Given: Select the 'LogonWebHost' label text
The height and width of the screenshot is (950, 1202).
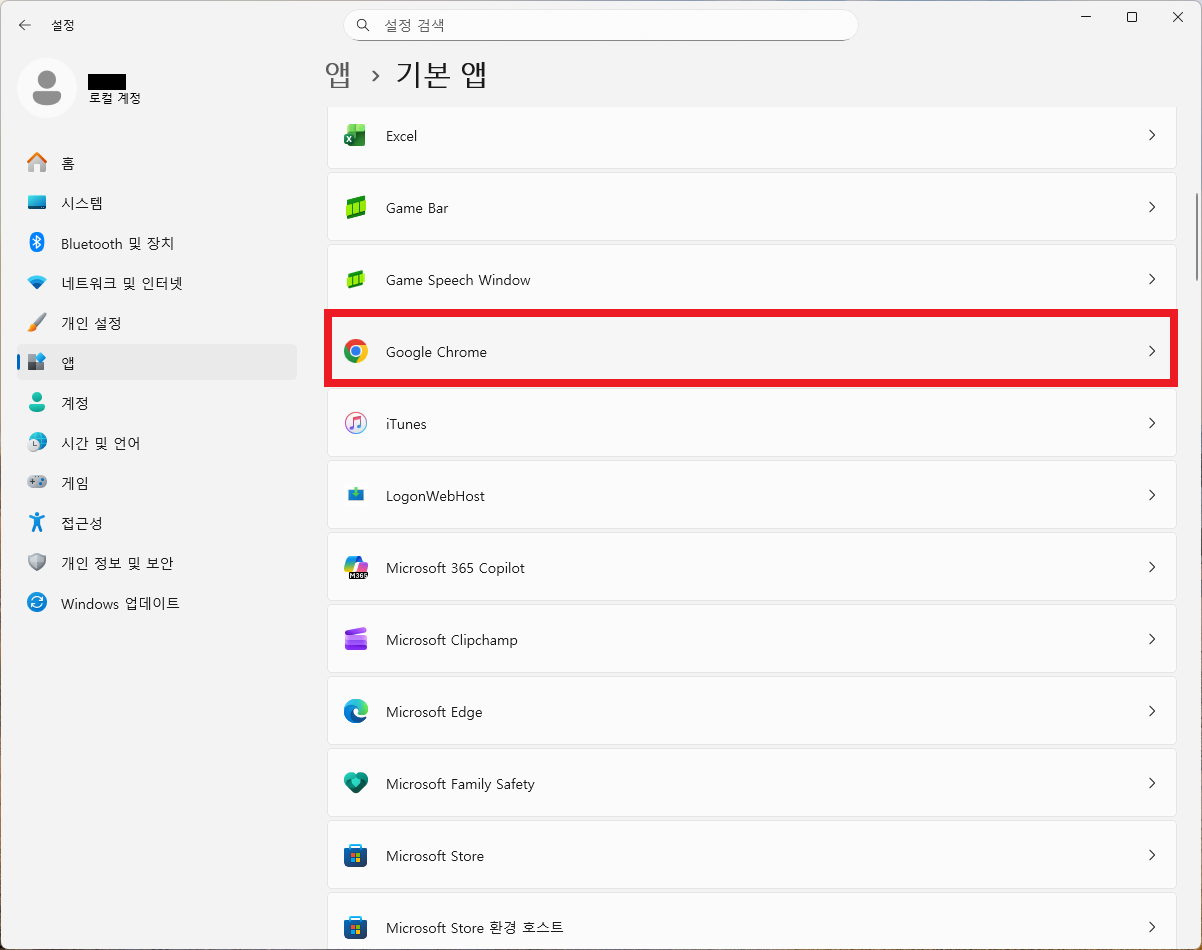Looking at the screenshot, I should point(436,496).
